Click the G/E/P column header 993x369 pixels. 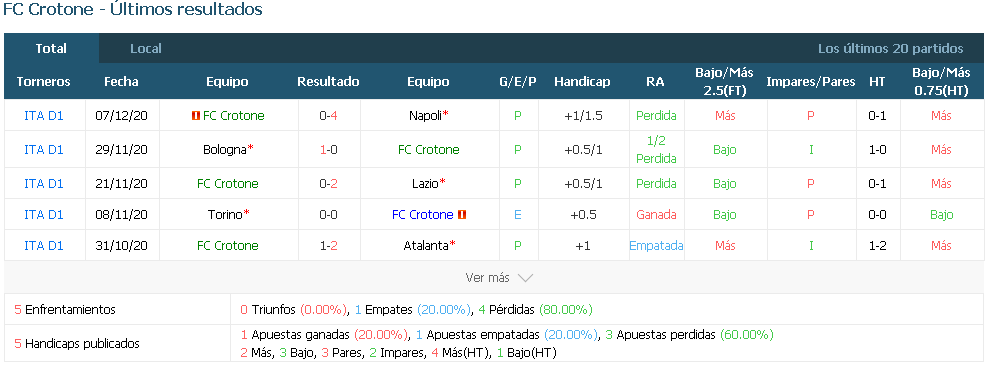point(517,82)
